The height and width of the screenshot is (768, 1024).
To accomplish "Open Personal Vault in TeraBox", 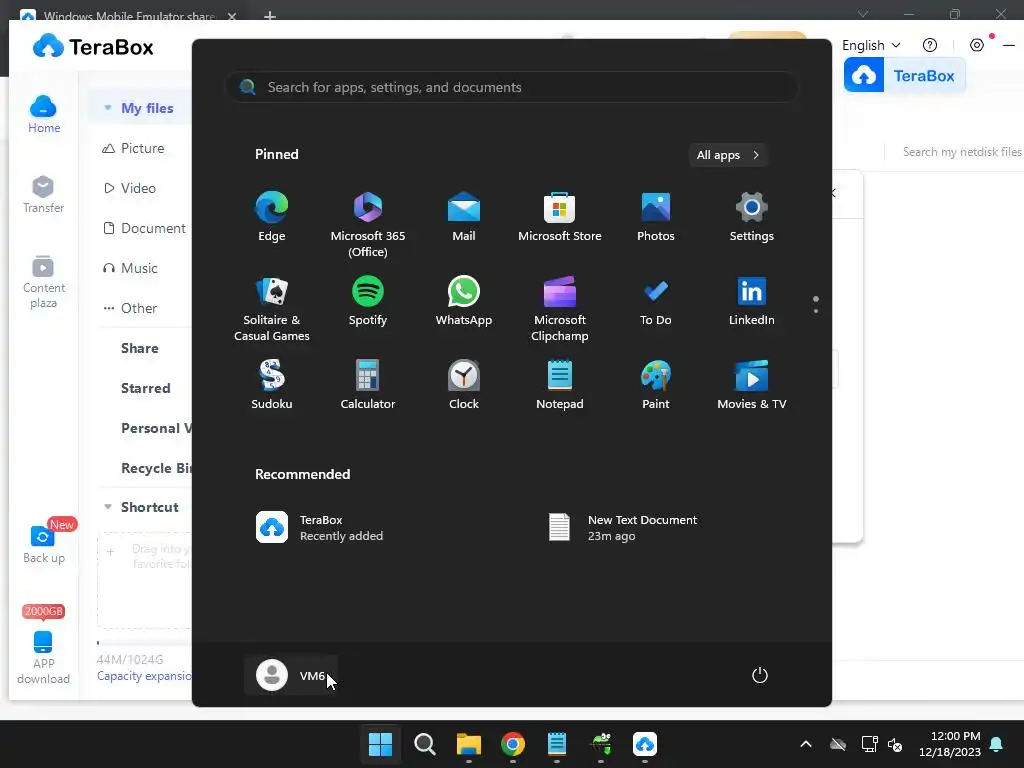I will point(156,428).
